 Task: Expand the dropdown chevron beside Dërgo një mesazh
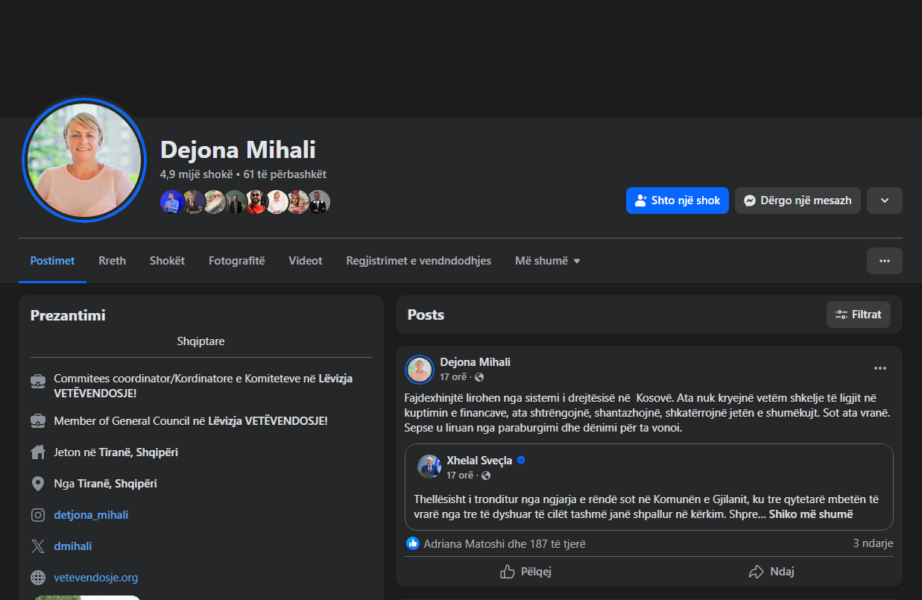pyautogui.click(x=884, y=200)
